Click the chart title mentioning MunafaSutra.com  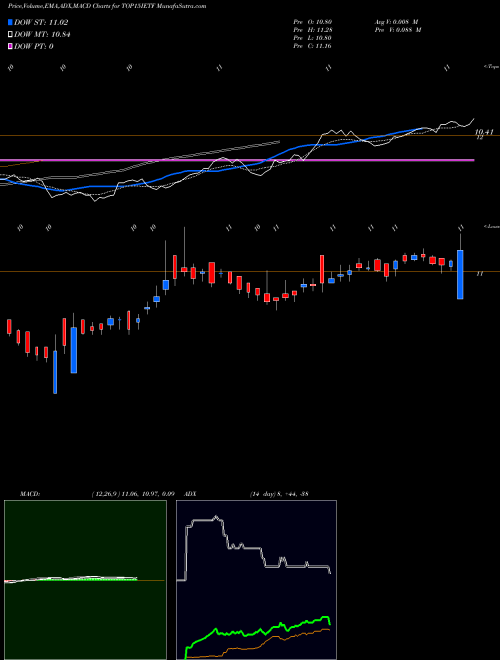tap(107, 7)
